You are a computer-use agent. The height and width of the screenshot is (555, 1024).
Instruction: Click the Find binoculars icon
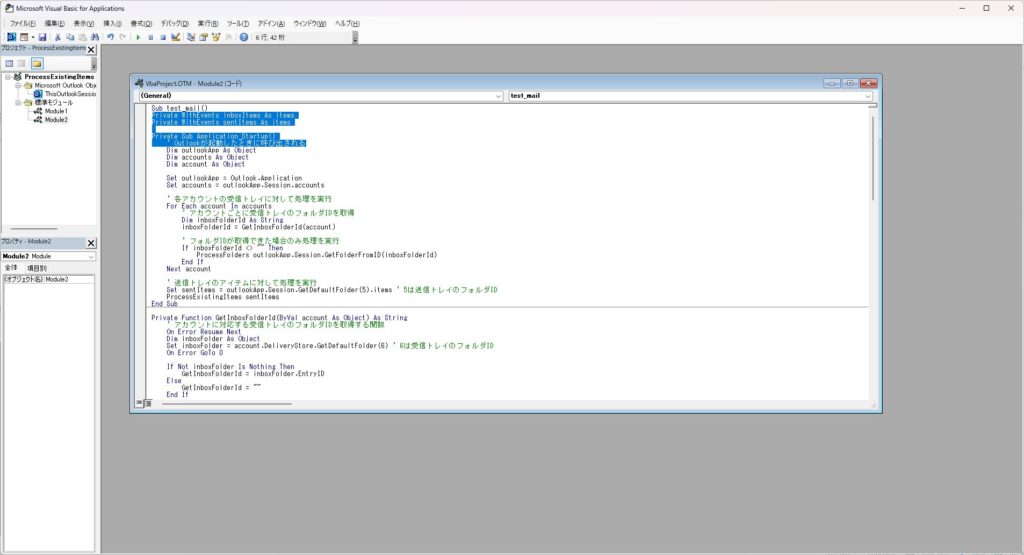pos(96,37)
